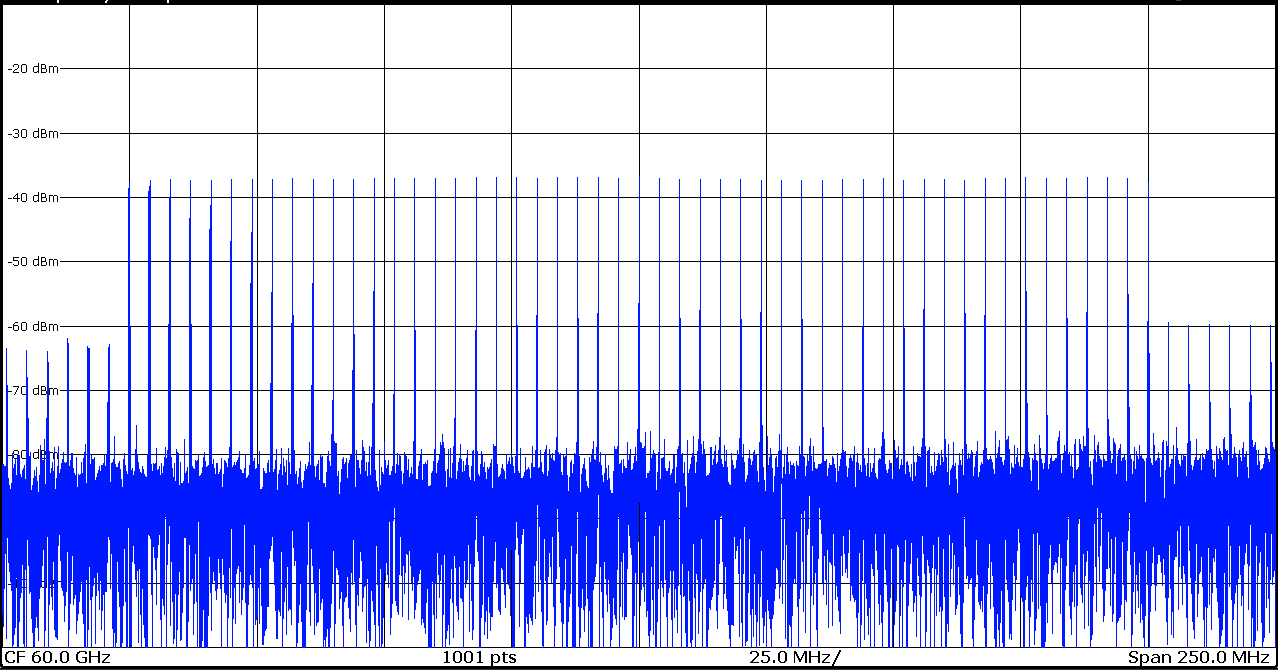Select the 25.0 MHz/ per-division label
This screenshot has height=670, width=1278.
click(795, 658)
